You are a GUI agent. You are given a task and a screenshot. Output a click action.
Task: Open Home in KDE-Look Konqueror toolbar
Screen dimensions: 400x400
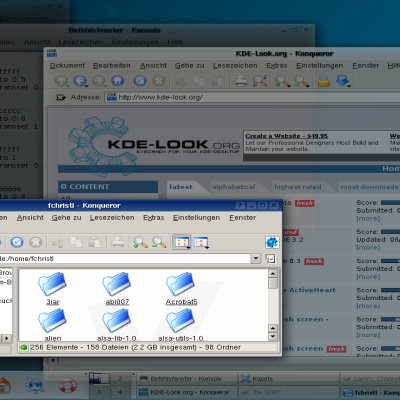(117, 81)
